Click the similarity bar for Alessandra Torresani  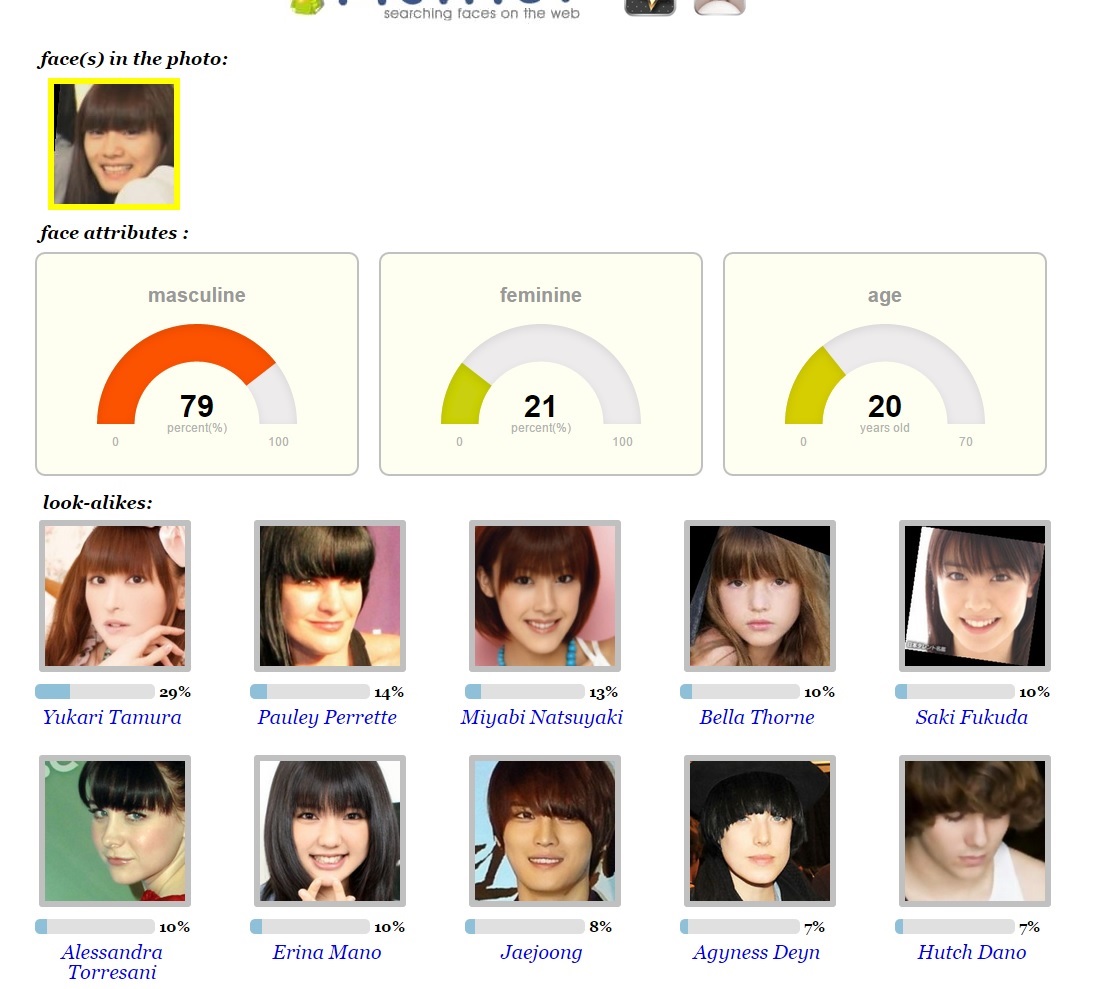[x=95, y=926]
